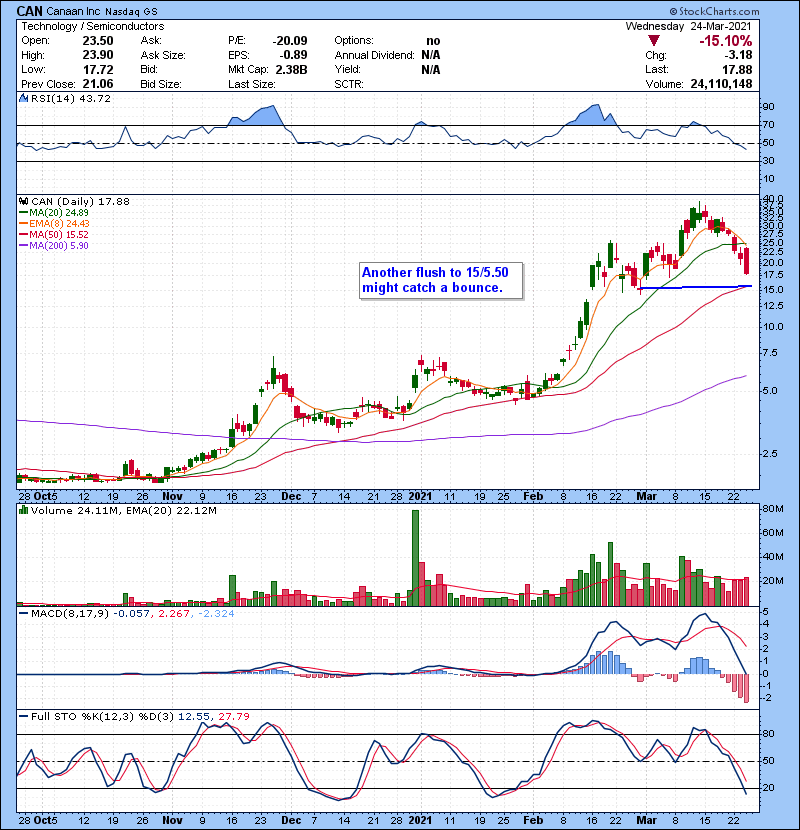
Task: Click the RSI(14) 43.72 label
Action: pos(71,98)
